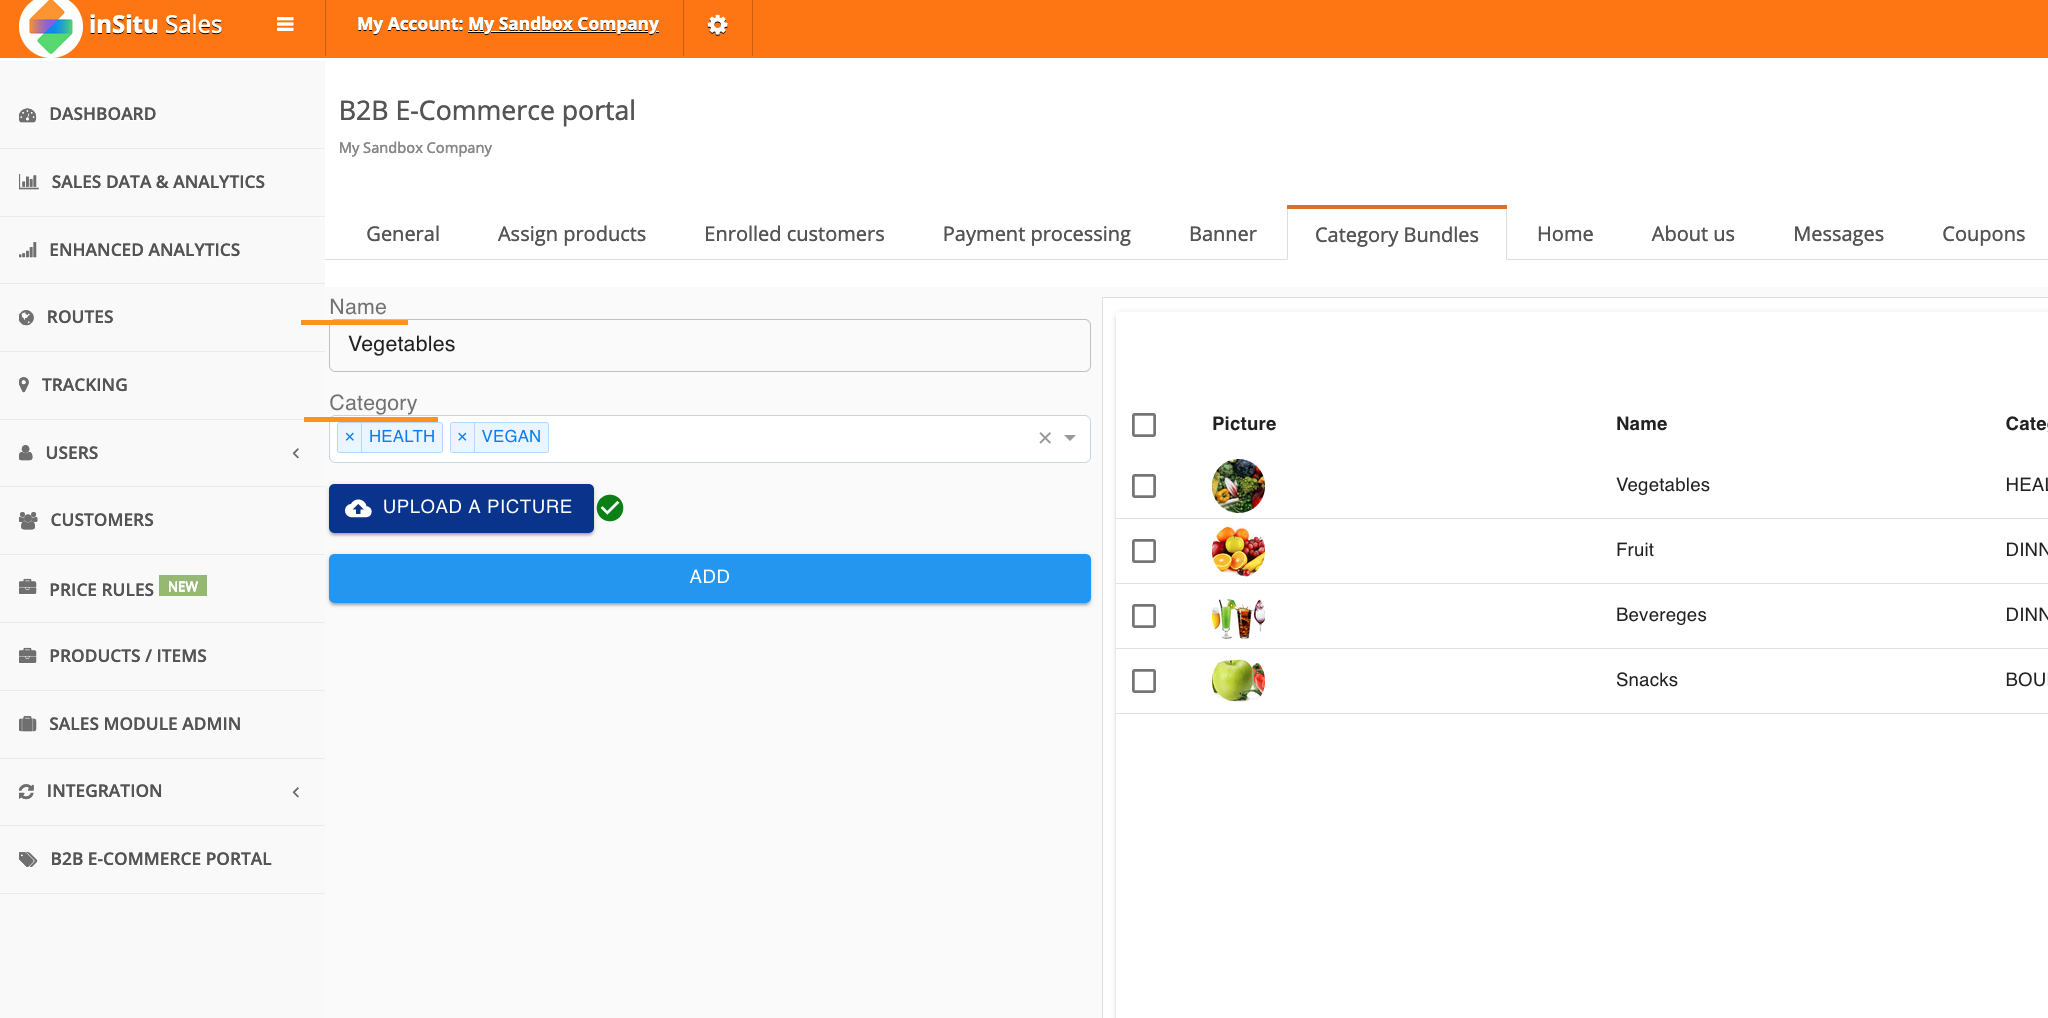Open the Coupons tab

pyautogui.click(x=1982, y=234)
